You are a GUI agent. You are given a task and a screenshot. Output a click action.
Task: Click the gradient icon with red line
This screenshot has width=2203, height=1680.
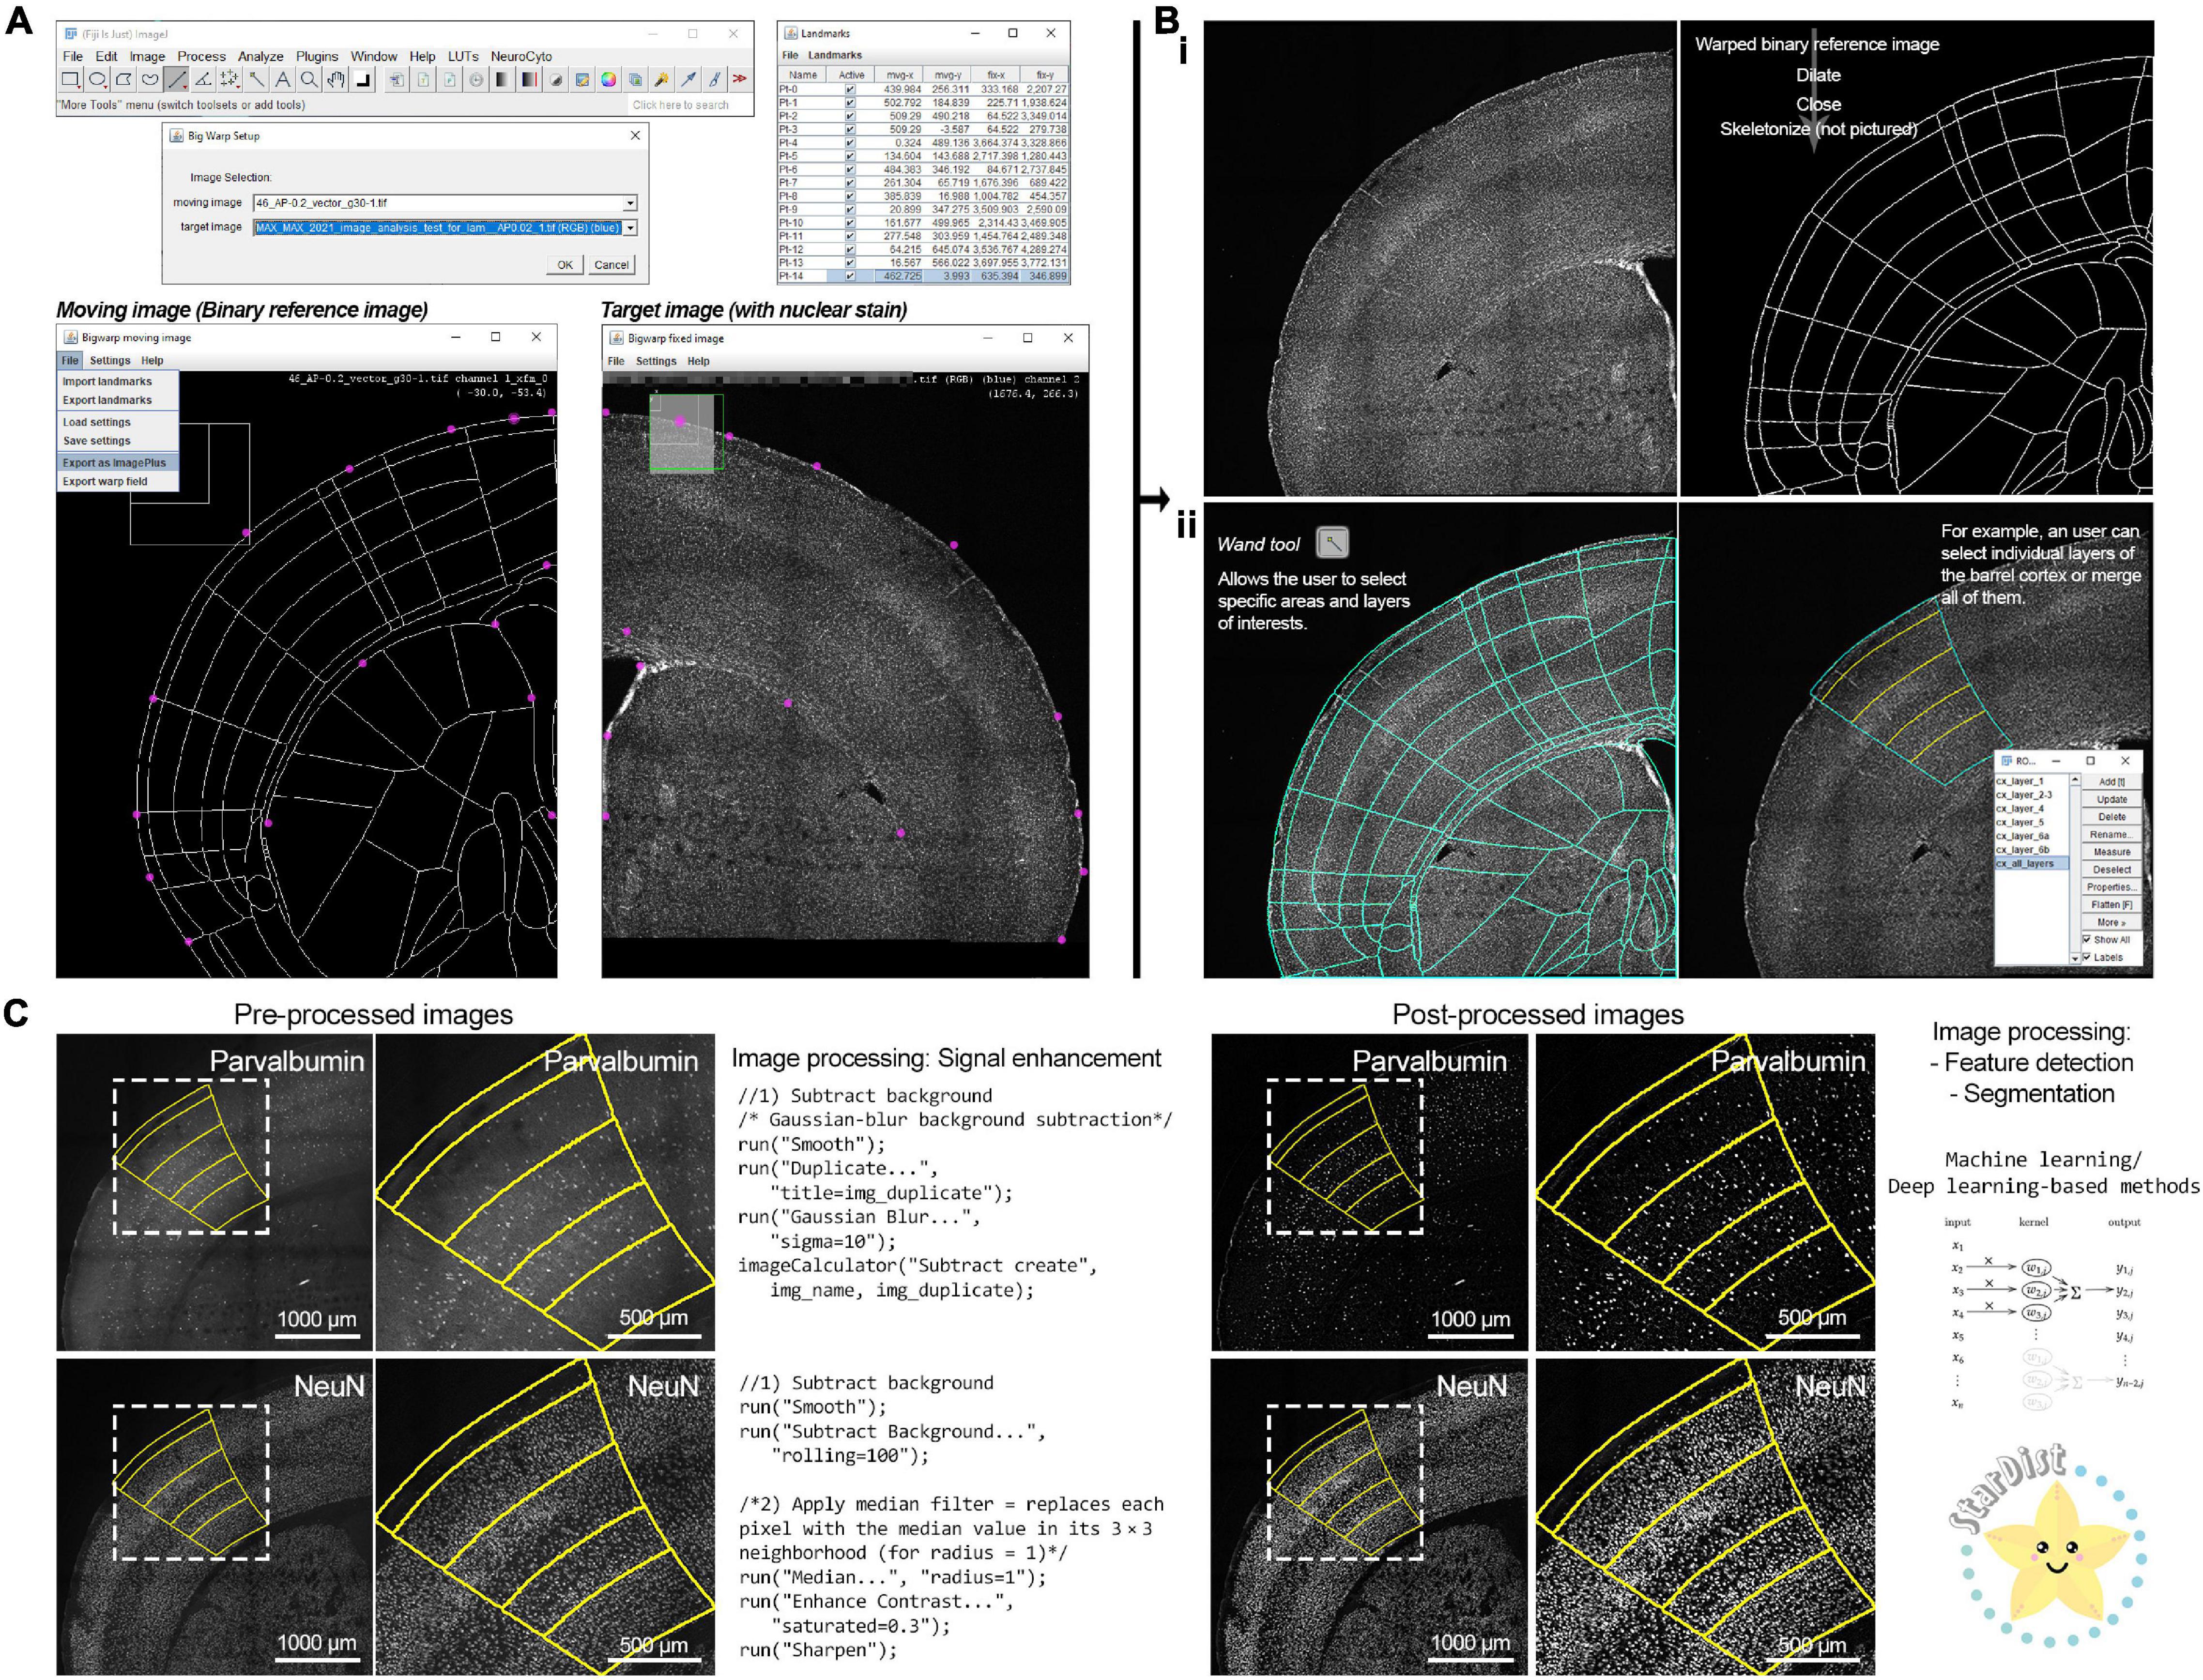point(529,80)
